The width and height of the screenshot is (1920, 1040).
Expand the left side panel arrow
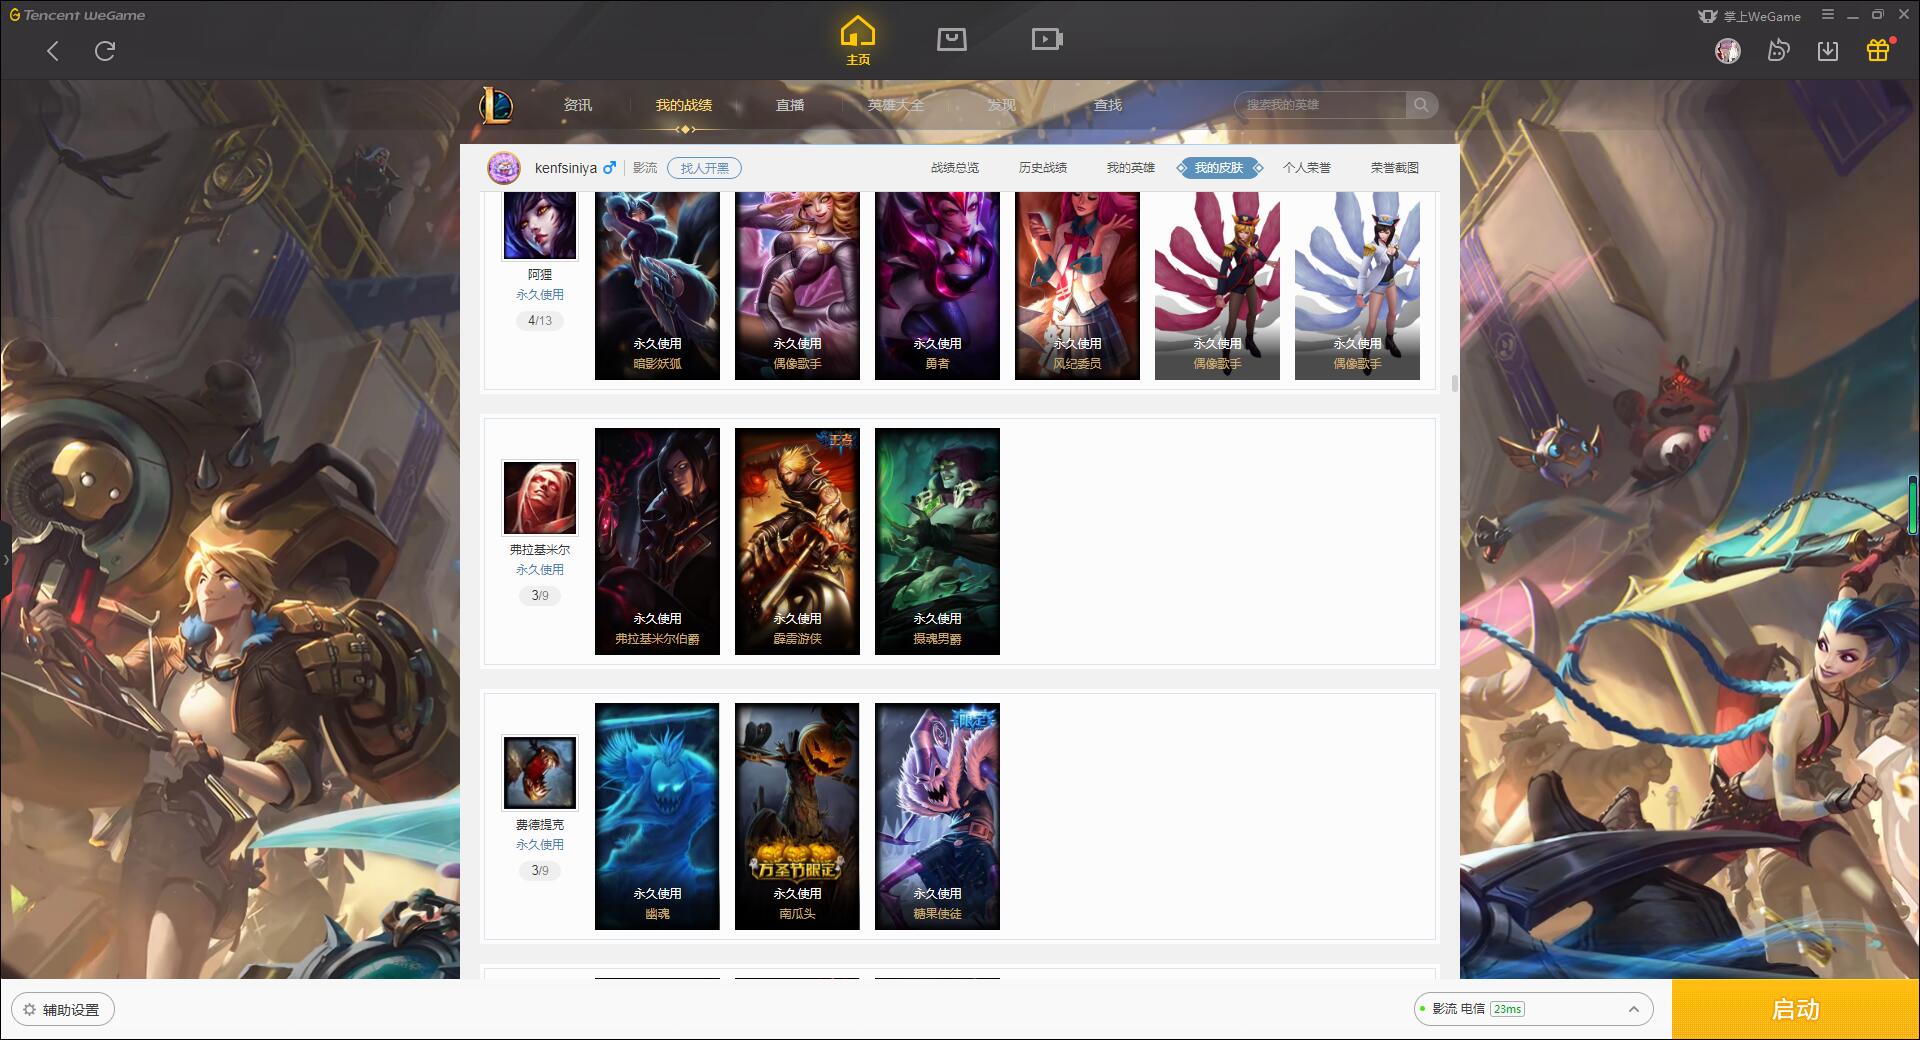pyautogui.click(x=5, y=560)
